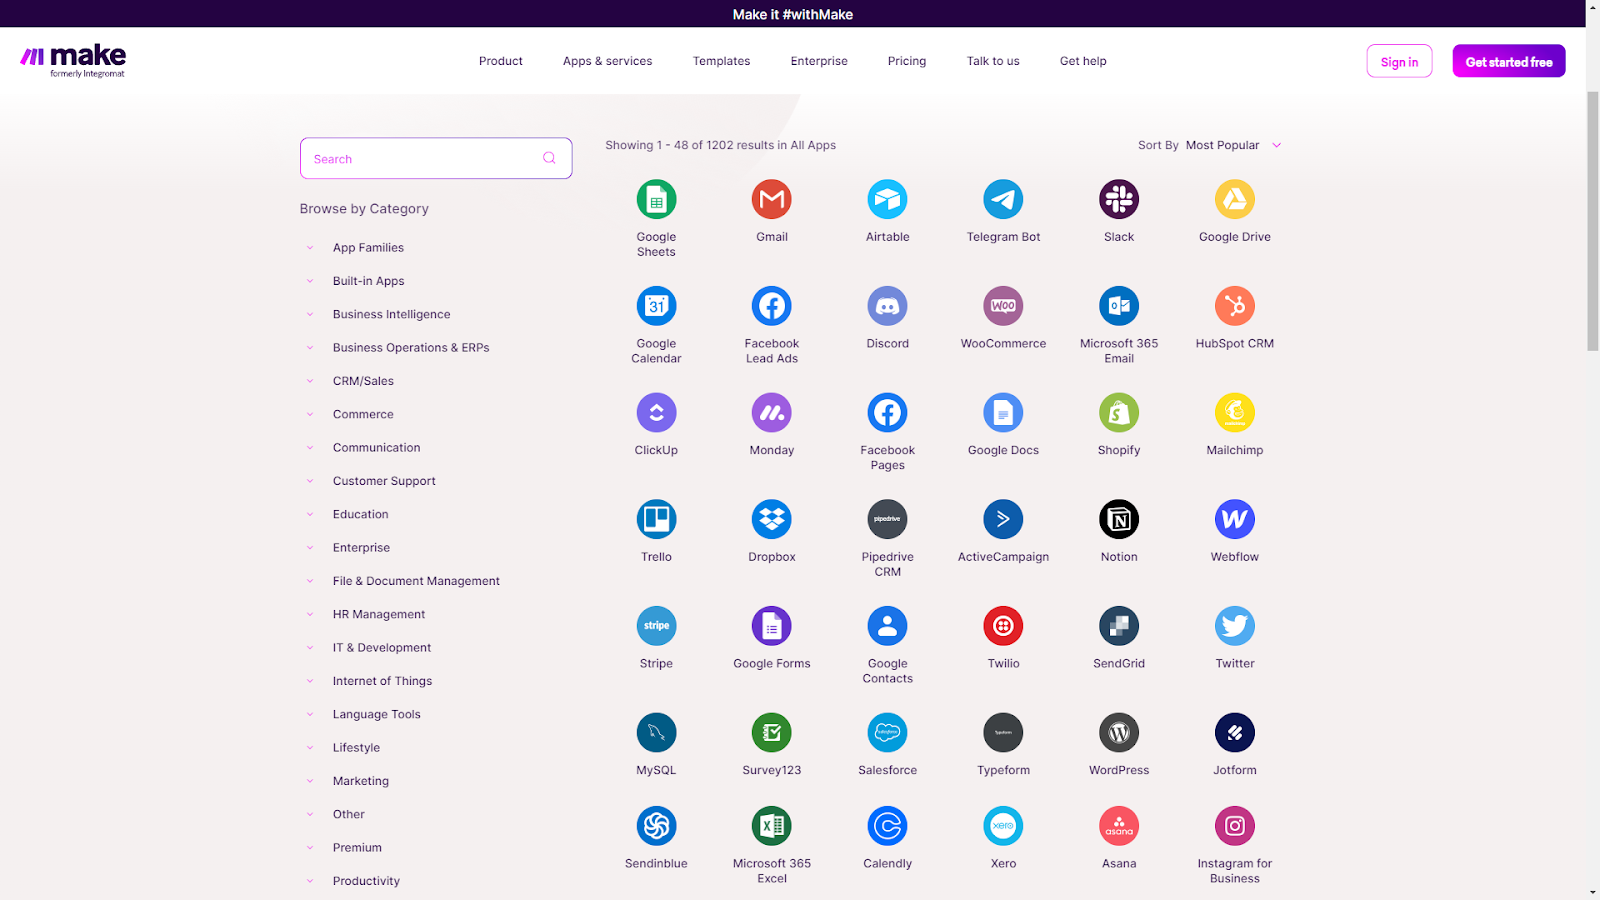This screenshot has height=900, width=1600.
Task: Expand the App Families category chevron
Action: tap(310, 247)
